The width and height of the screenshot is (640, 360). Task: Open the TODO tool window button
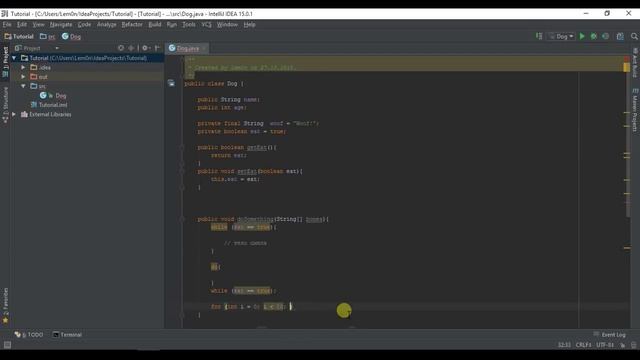tap(29, 335)
